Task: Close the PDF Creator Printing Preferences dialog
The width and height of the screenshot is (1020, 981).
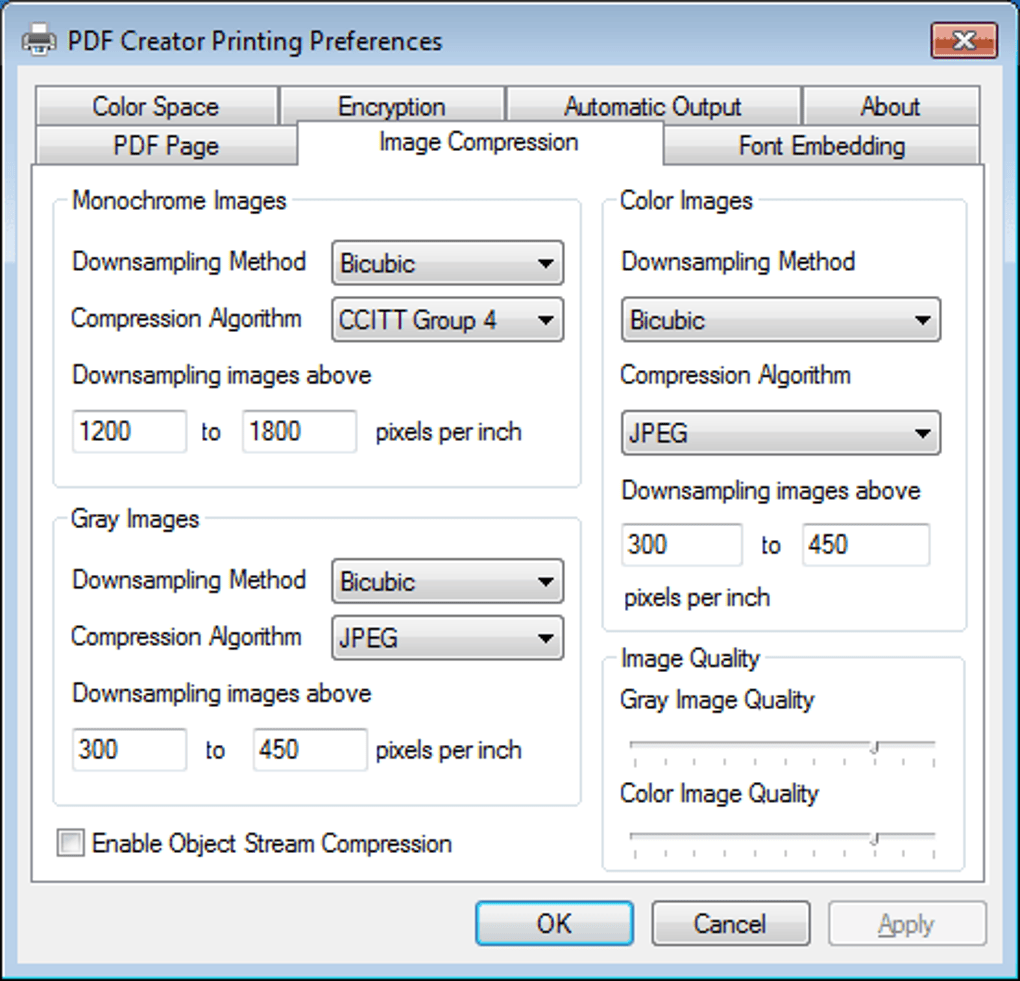Action: [963, 41]
